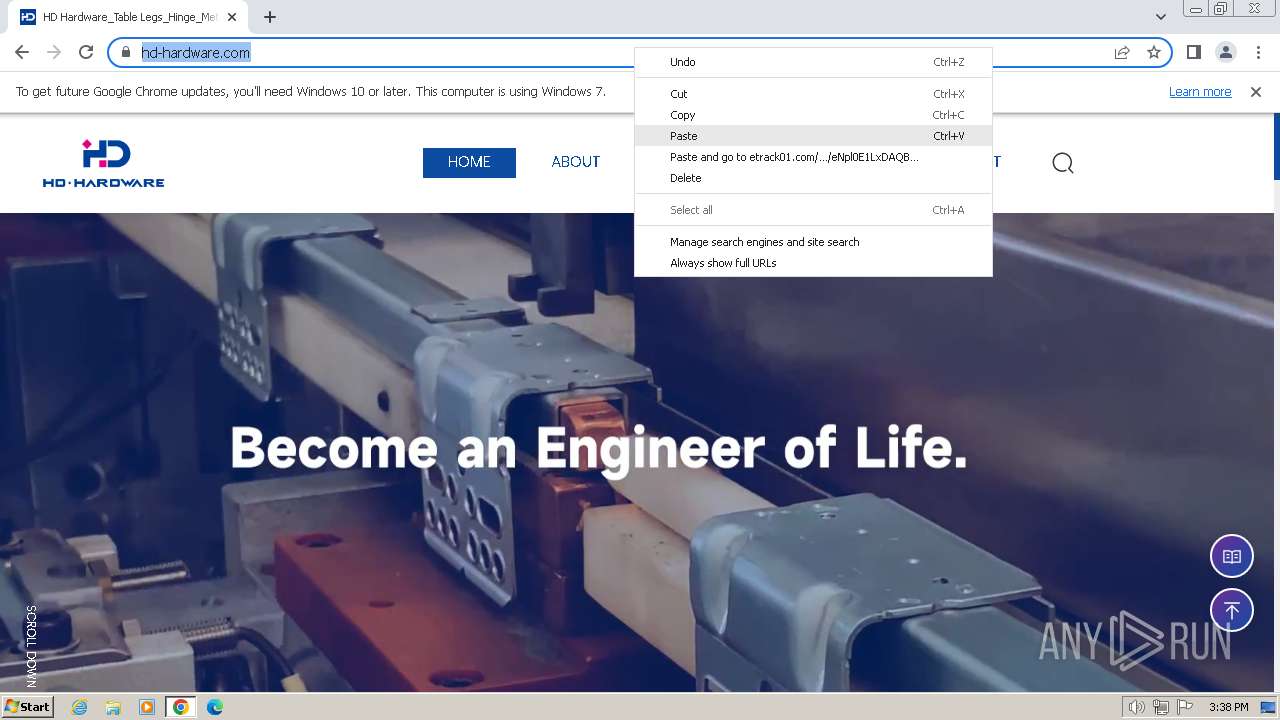Switch to Chrome in the taskbar
1280x720 pixels.
pos(181,707)
